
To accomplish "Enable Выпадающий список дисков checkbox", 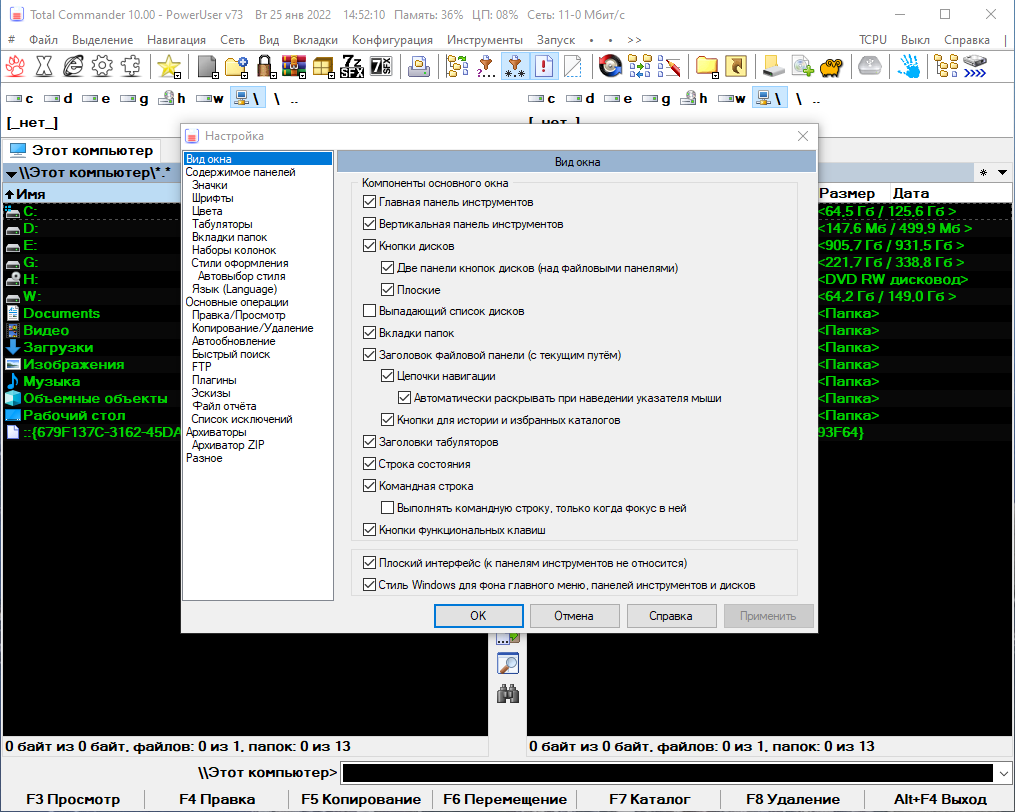I will pyautogui.click(x=370, y=311).
